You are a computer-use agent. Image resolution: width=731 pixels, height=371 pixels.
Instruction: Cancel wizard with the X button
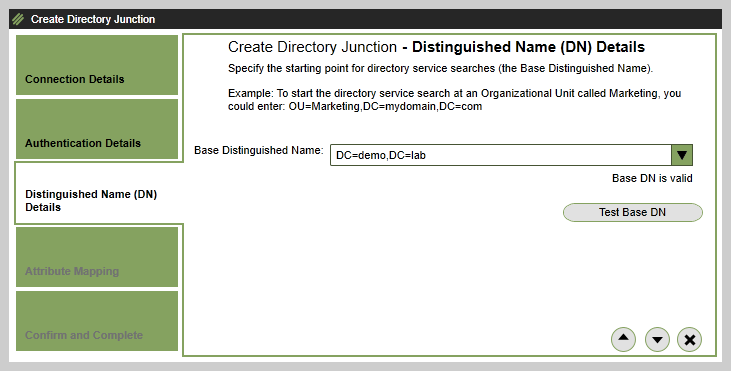690,339
